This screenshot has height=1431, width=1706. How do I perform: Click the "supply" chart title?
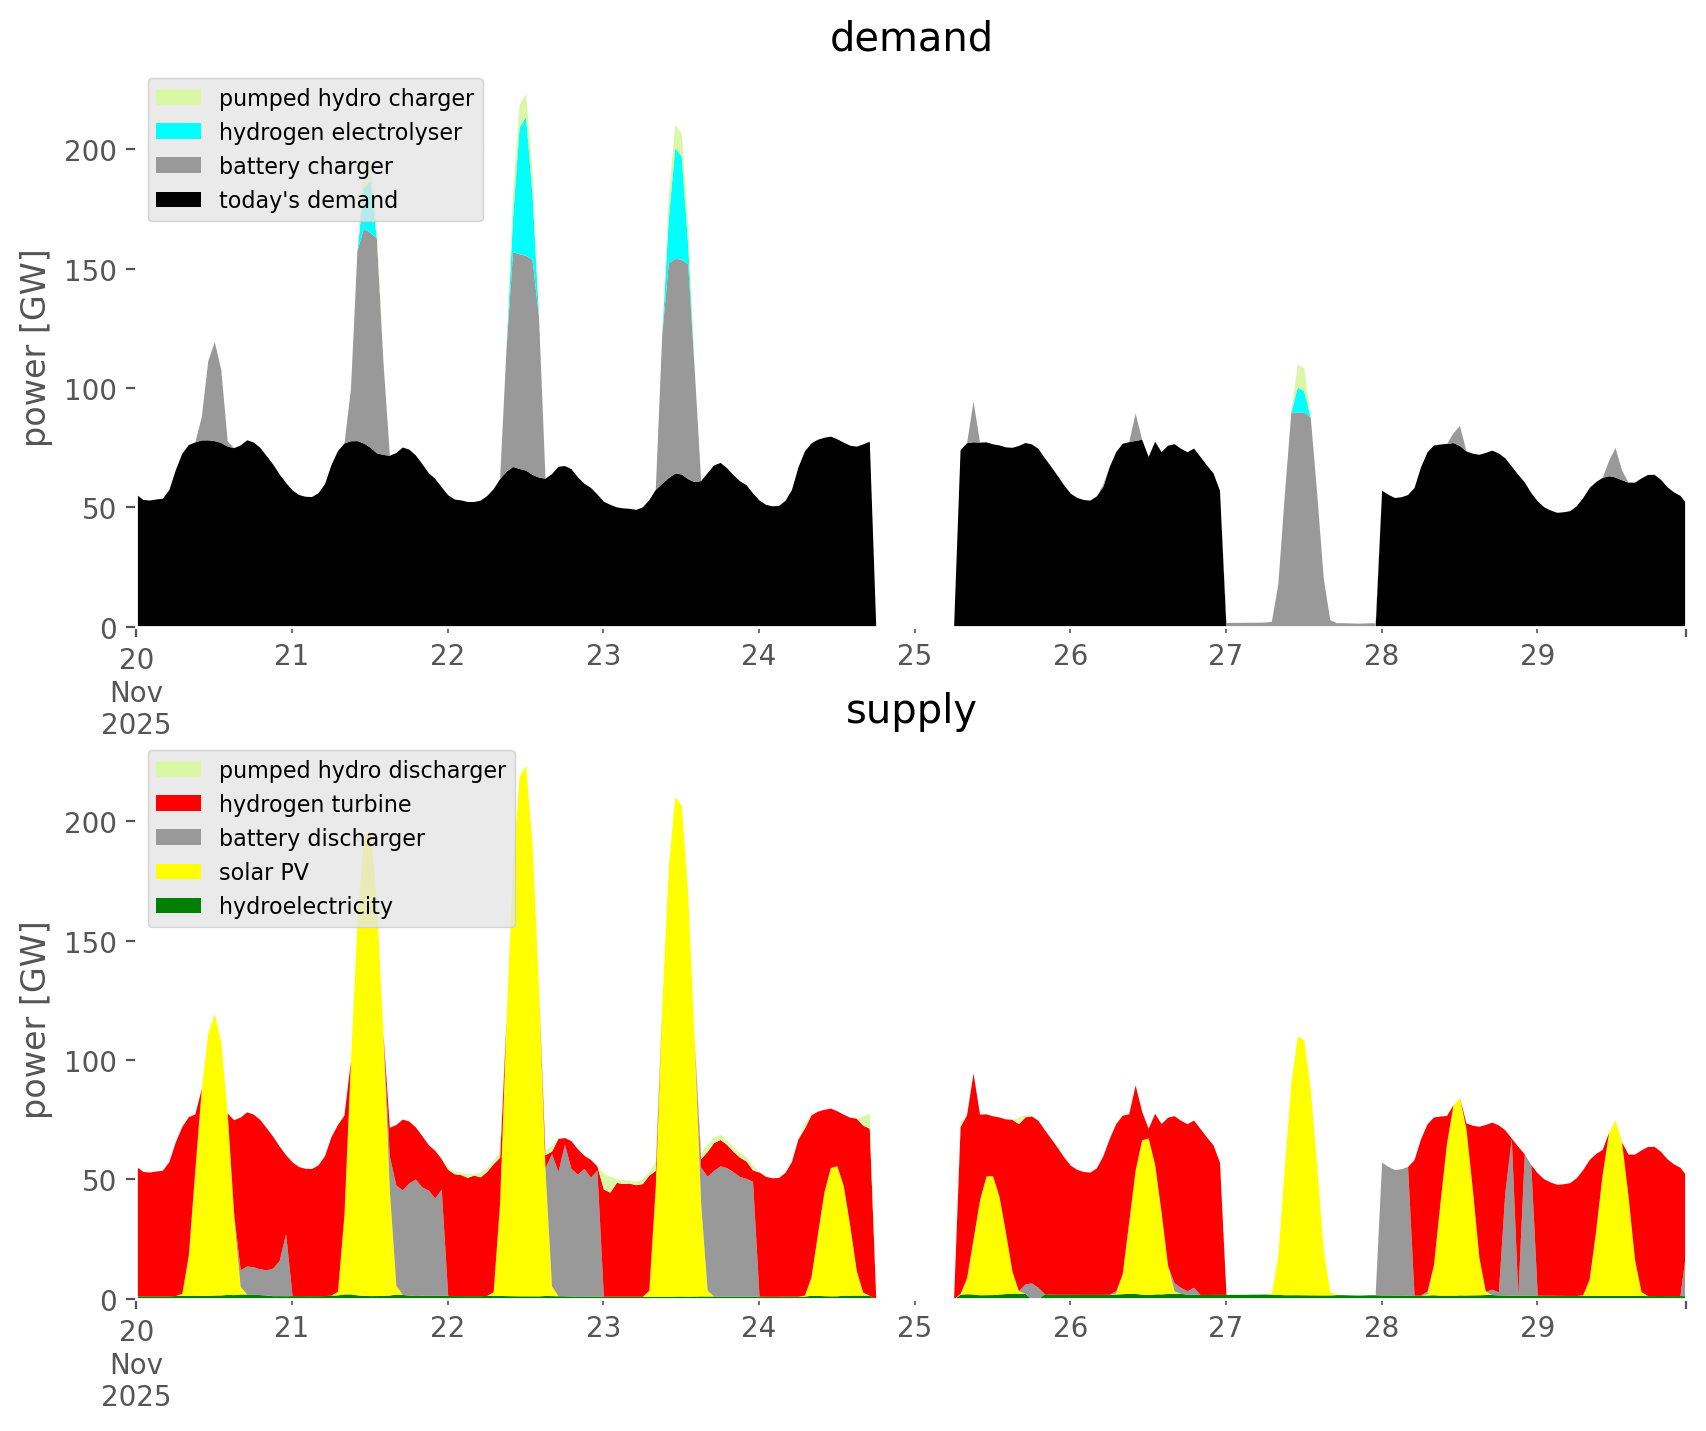[910, 710]
